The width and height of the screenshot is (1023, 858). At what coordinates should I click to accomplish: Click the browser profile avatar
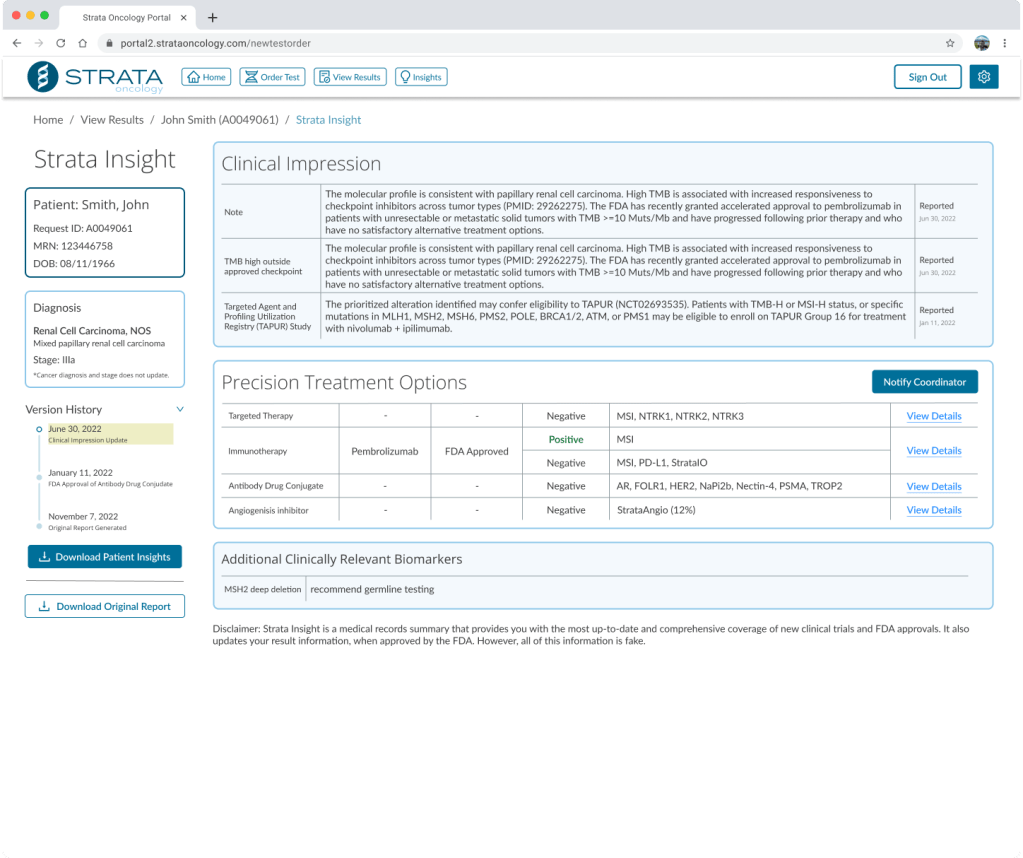tap(981, 44)
